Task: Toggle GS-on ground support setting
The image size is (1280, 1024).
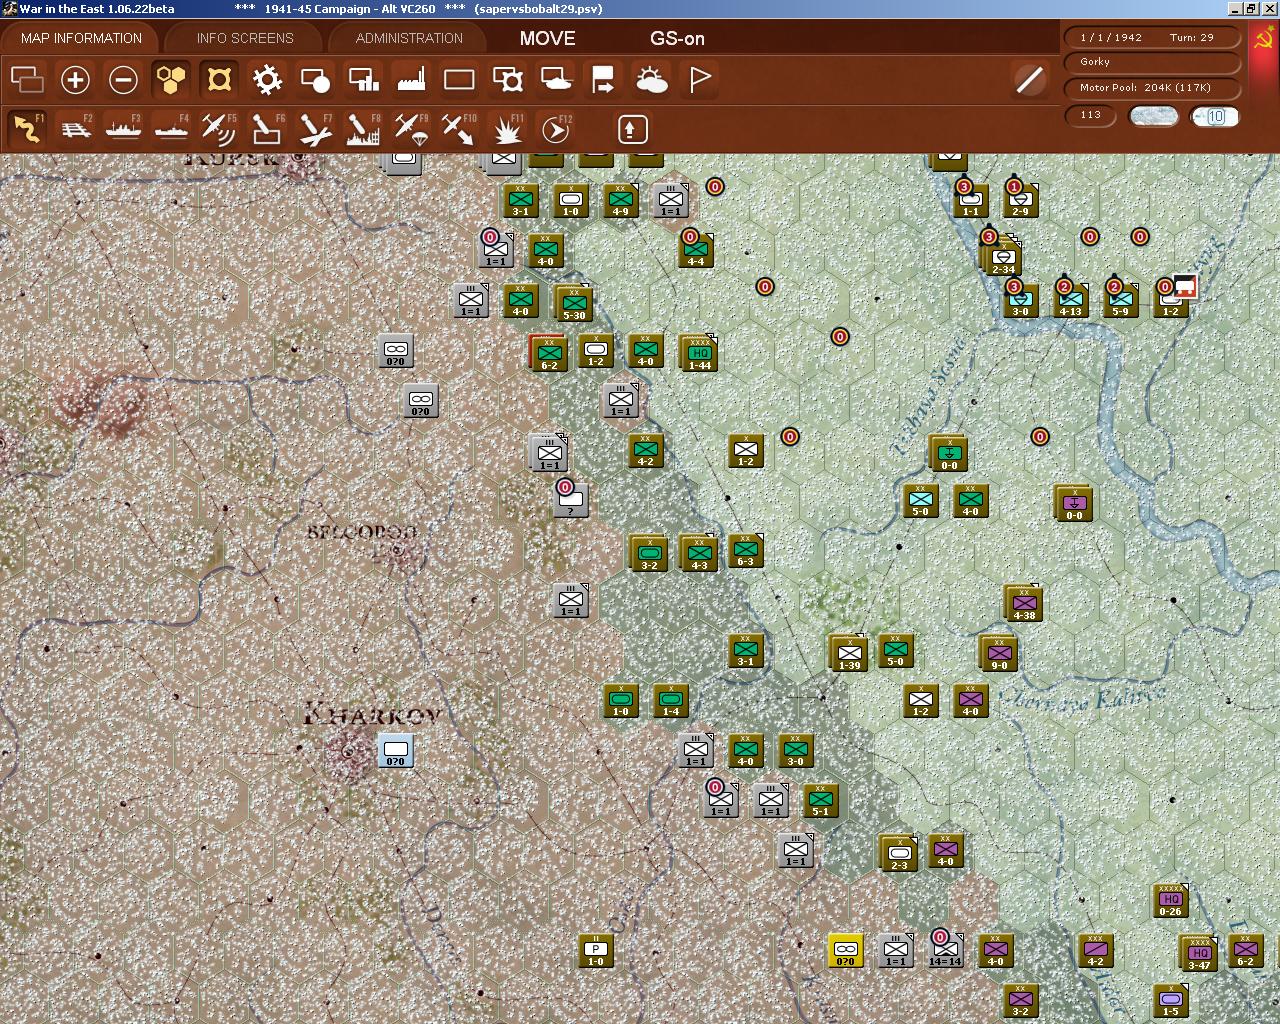Action: click(677, 39)
